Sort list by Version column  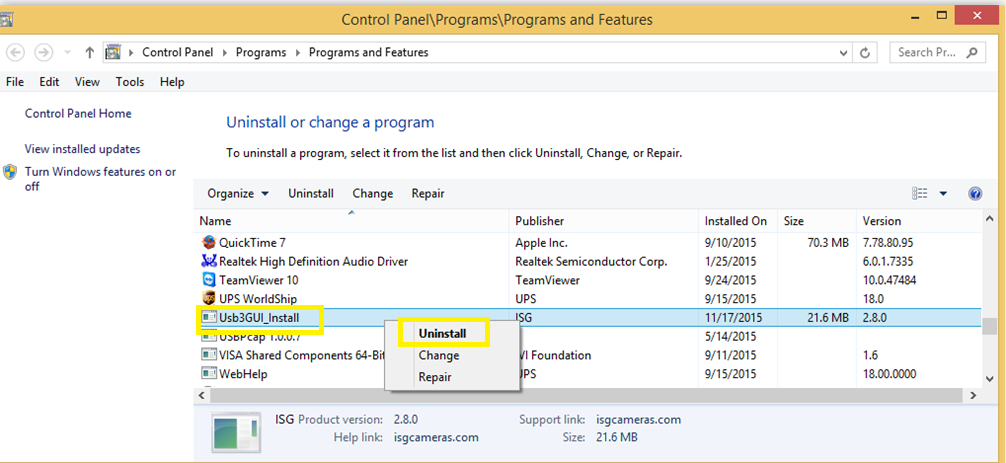(919, 221)
